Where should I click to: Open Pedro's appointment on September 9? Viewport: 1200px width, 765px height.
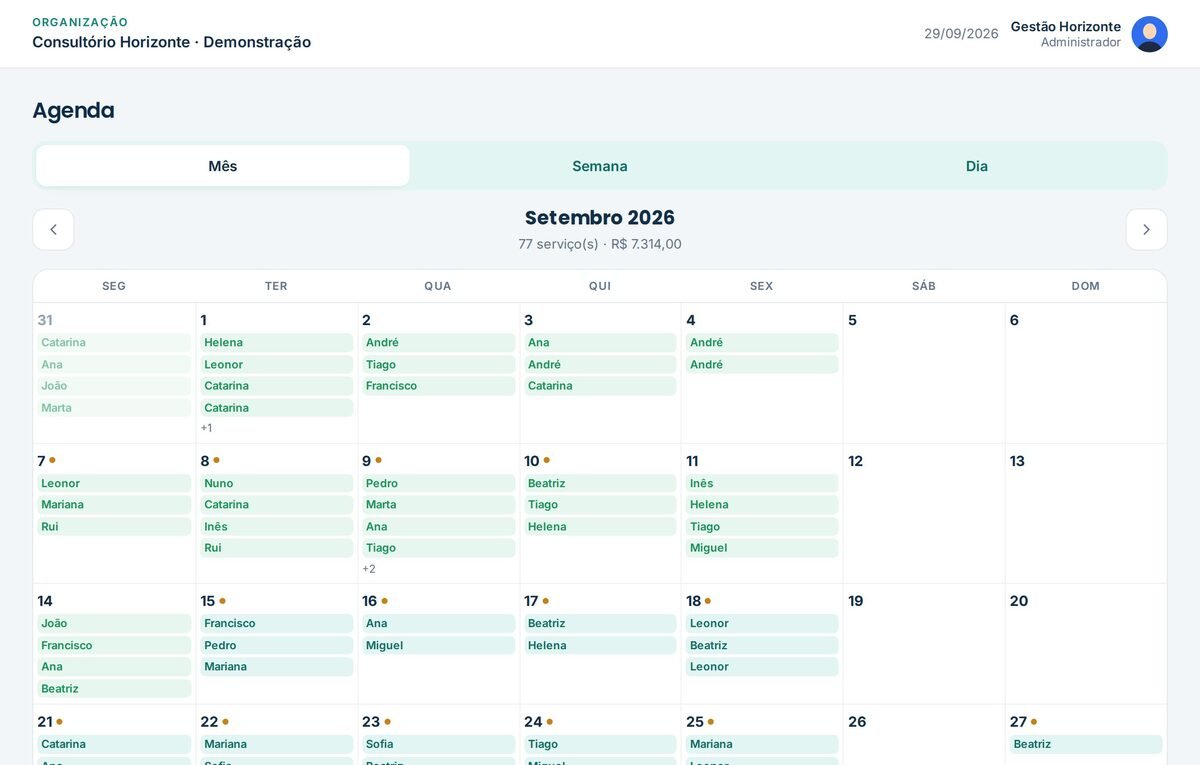click(439, 483)
